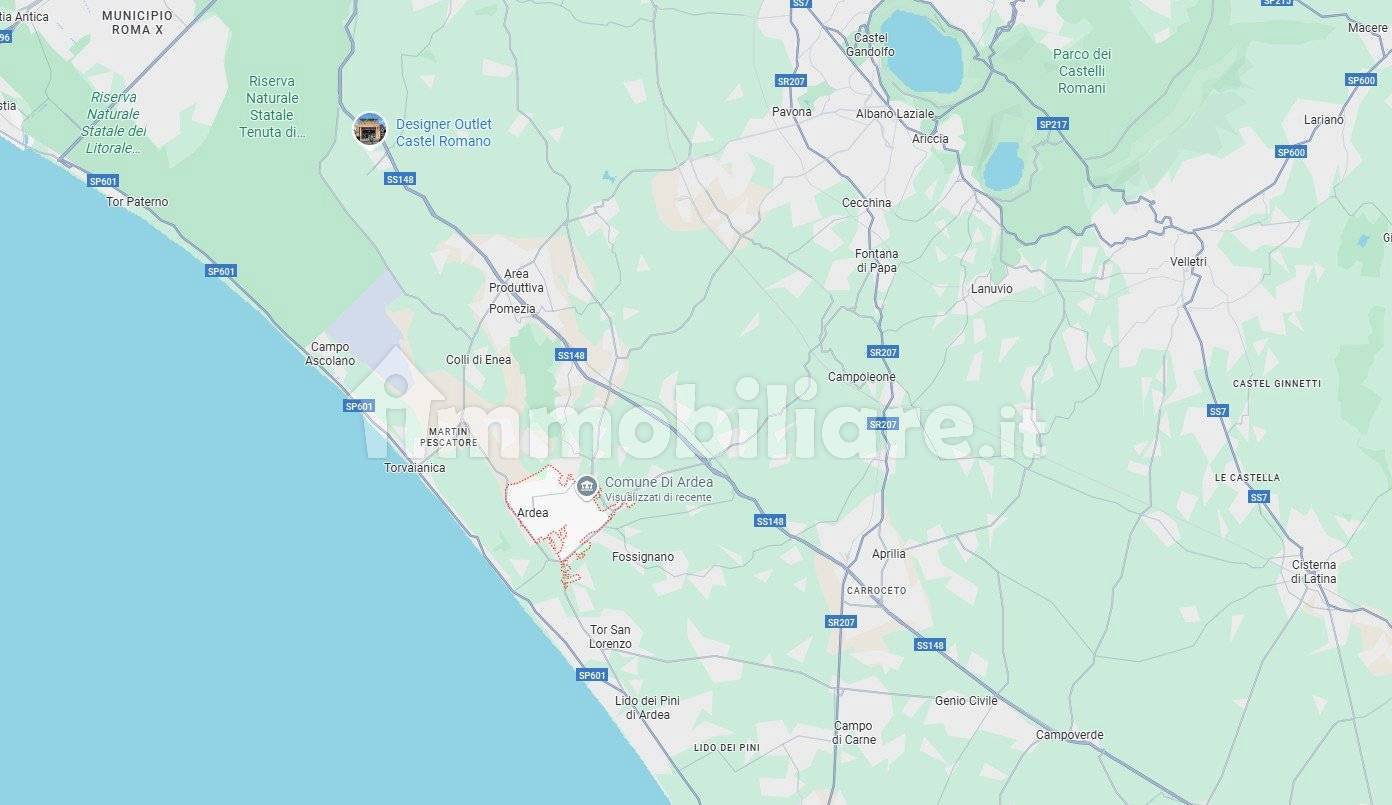
Task: Select the Cisterna di Latina label
Action: [x=1314, y=572]
